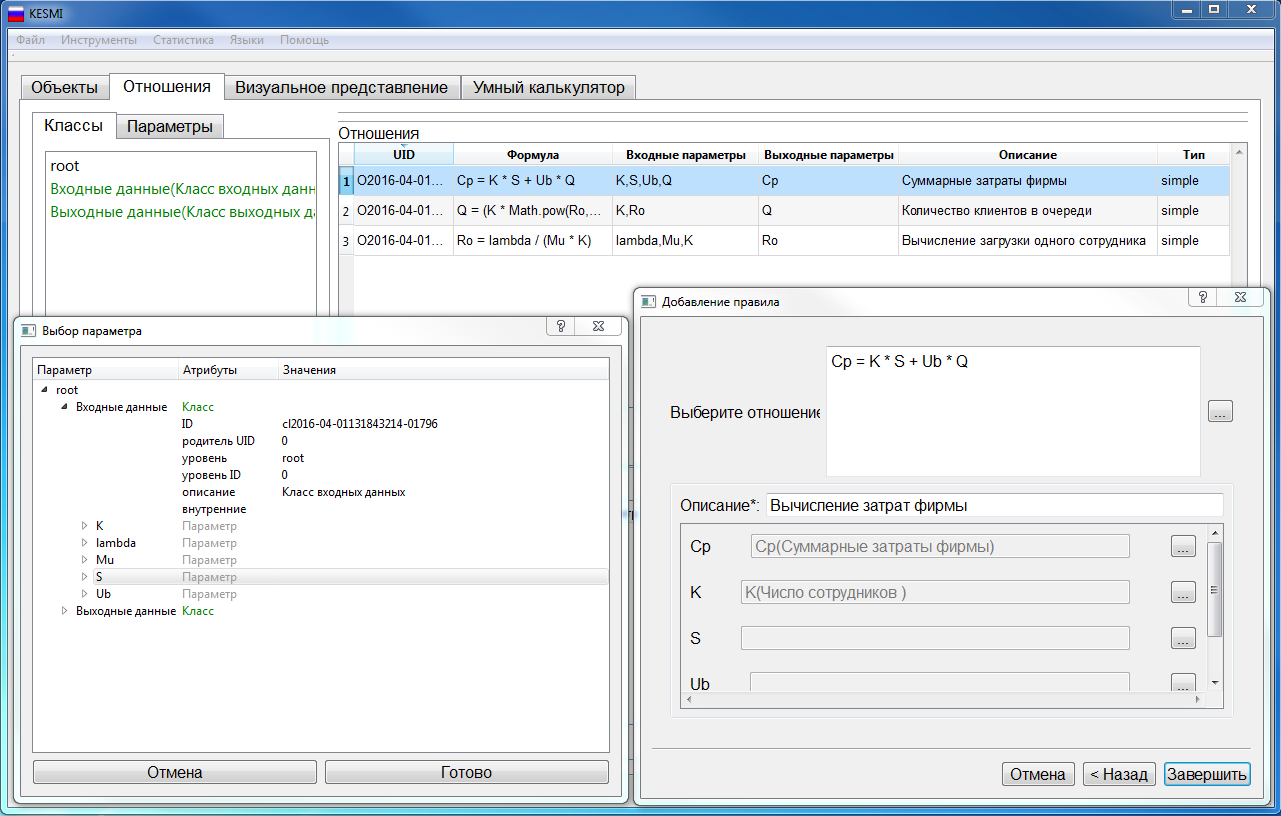
Task: Click the browse button for parameter S
Action: tap(1183, 638)
